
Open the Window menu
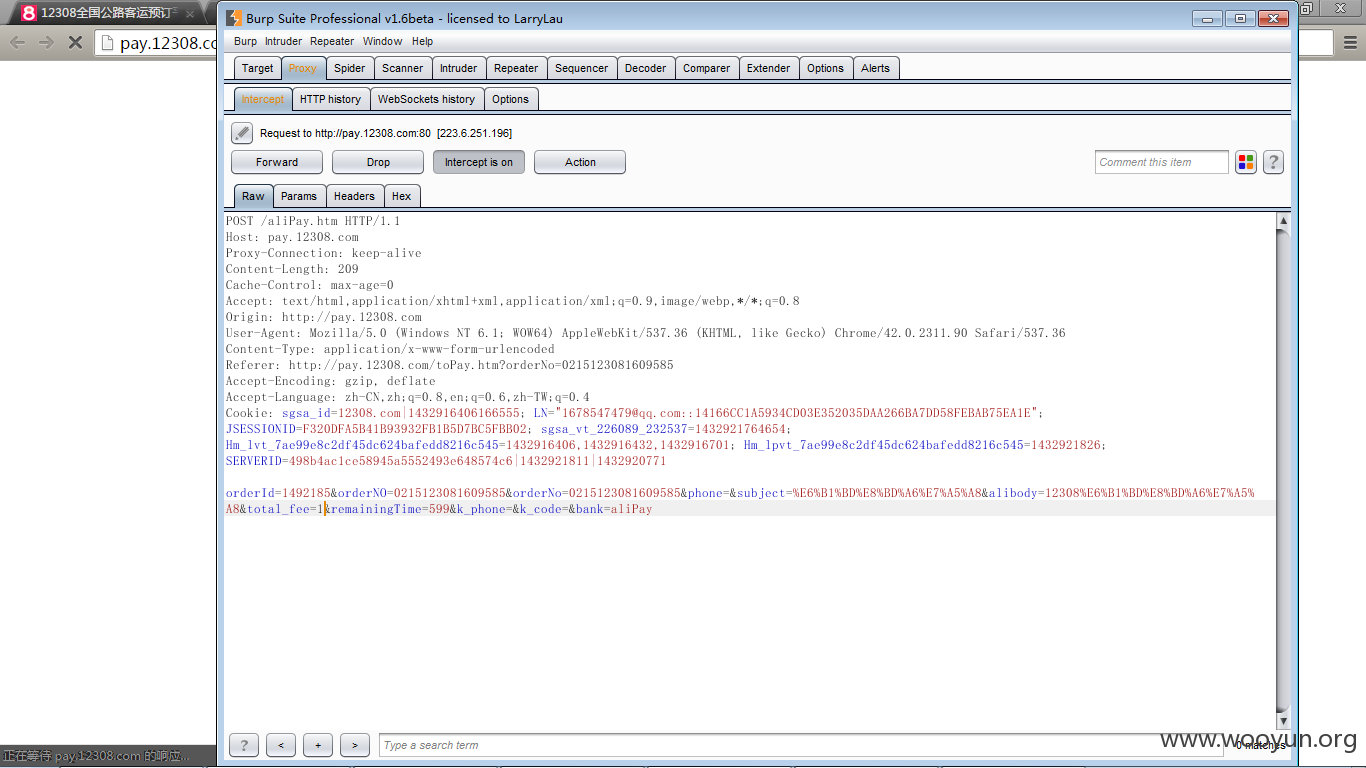pos(382,41)
